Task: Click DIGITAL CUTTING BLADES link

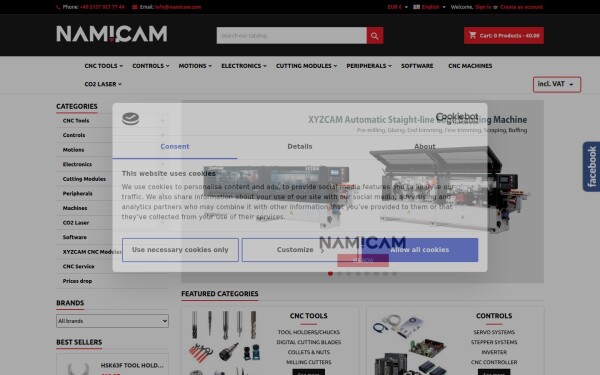Action: point(308,342)
